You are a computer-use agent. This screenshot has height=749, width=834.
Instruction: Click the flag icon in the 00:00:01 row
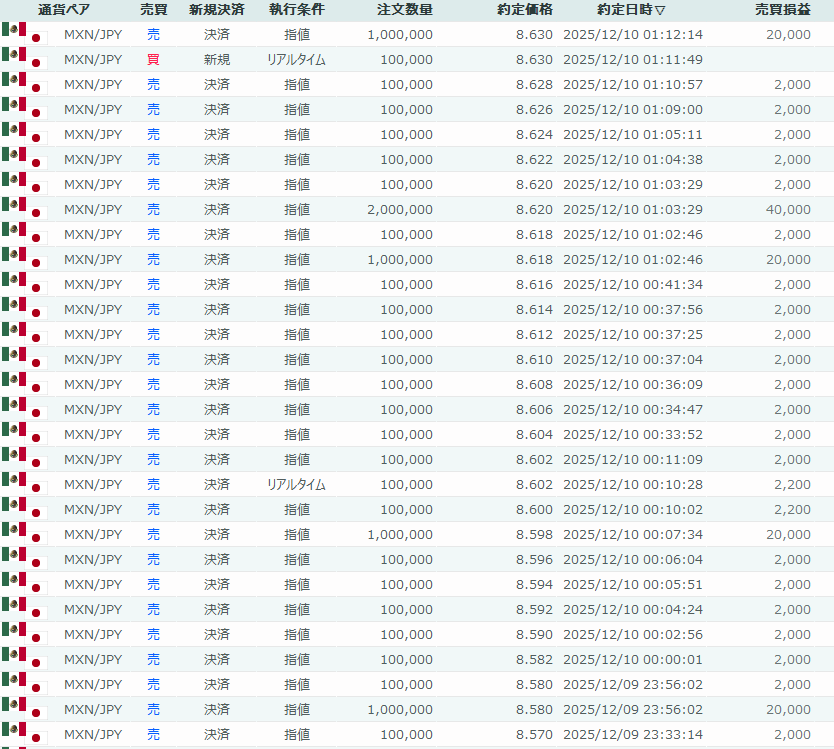click(24, 659)
